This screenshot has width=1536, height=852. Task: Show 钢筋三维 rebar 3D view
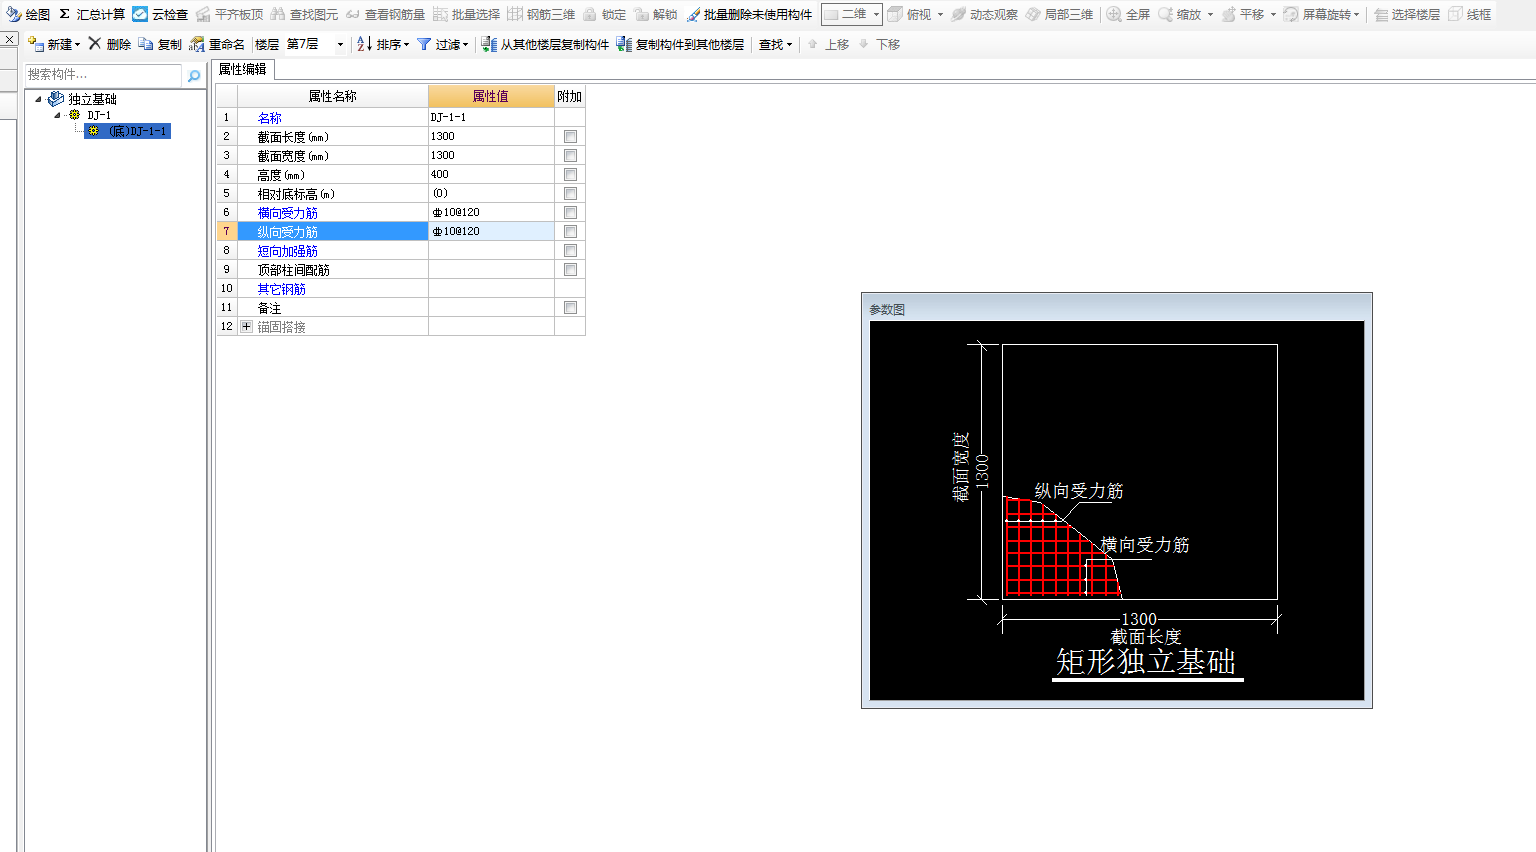click(x=541, y=14)
